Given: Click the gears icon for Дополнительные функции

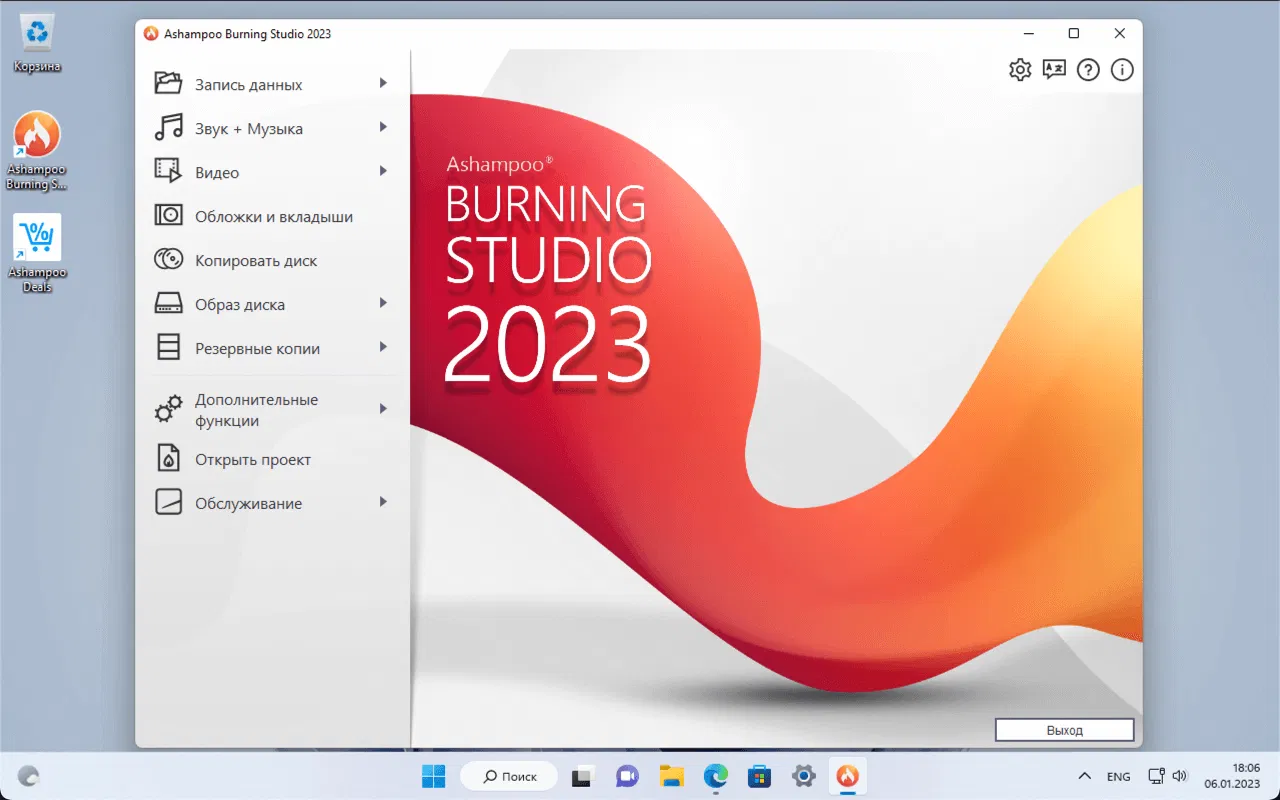Looking at the screenshot, I should [168, 409].
